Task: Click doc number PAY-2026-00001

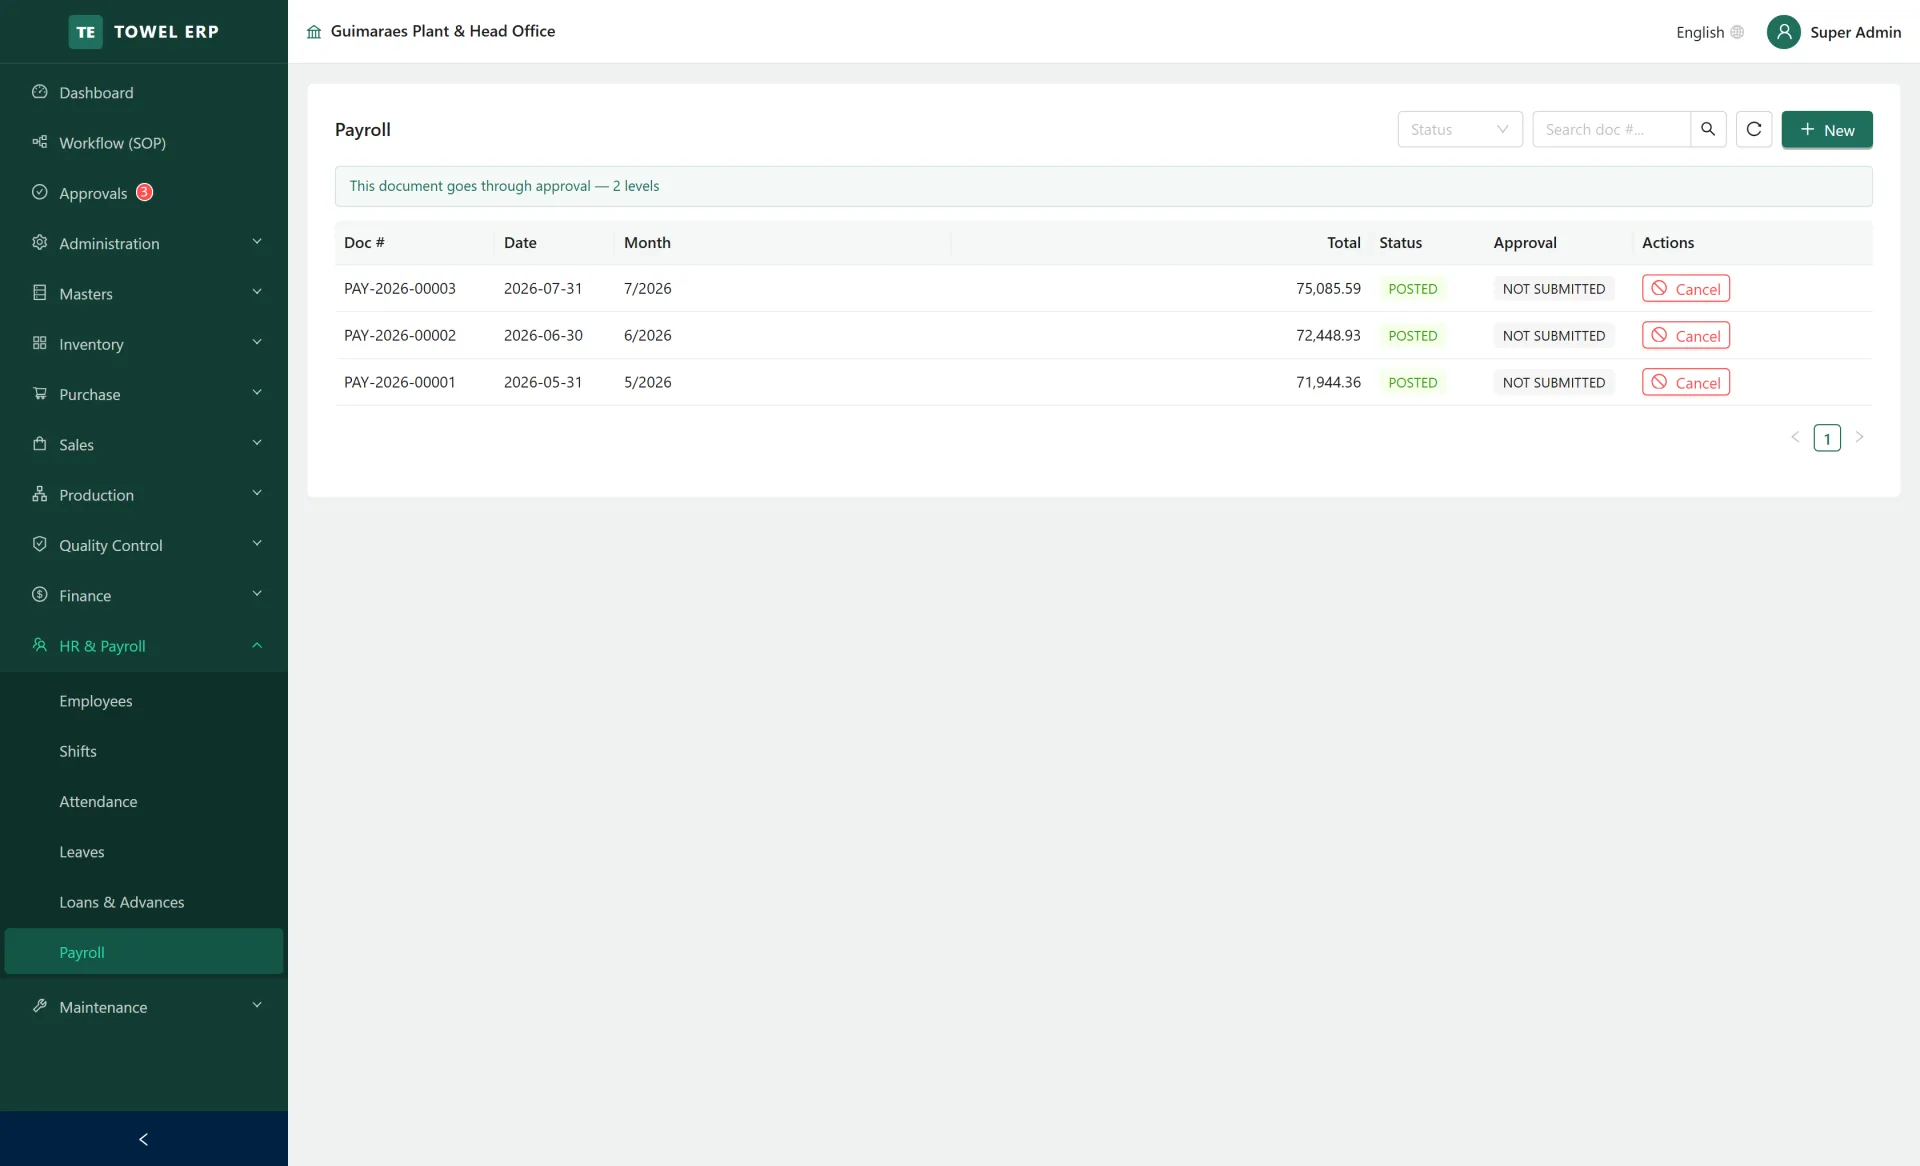Action: [x=400, y=382]
